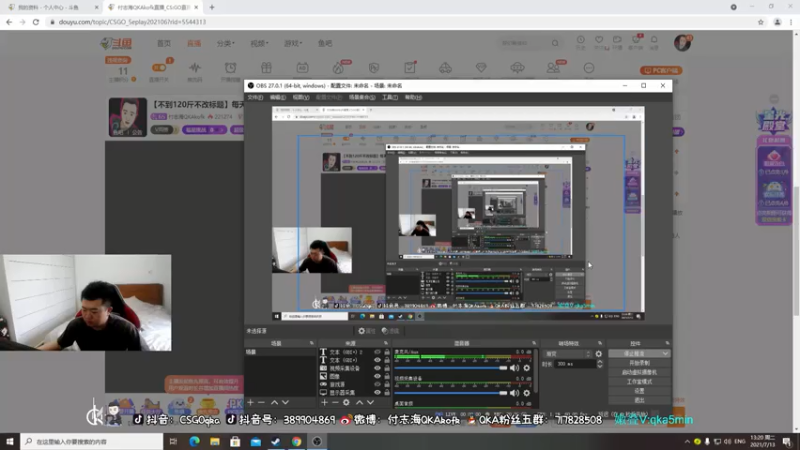
Task: Click the waveform icon in Douyu toolbar
Action: [x=195, y=67]
